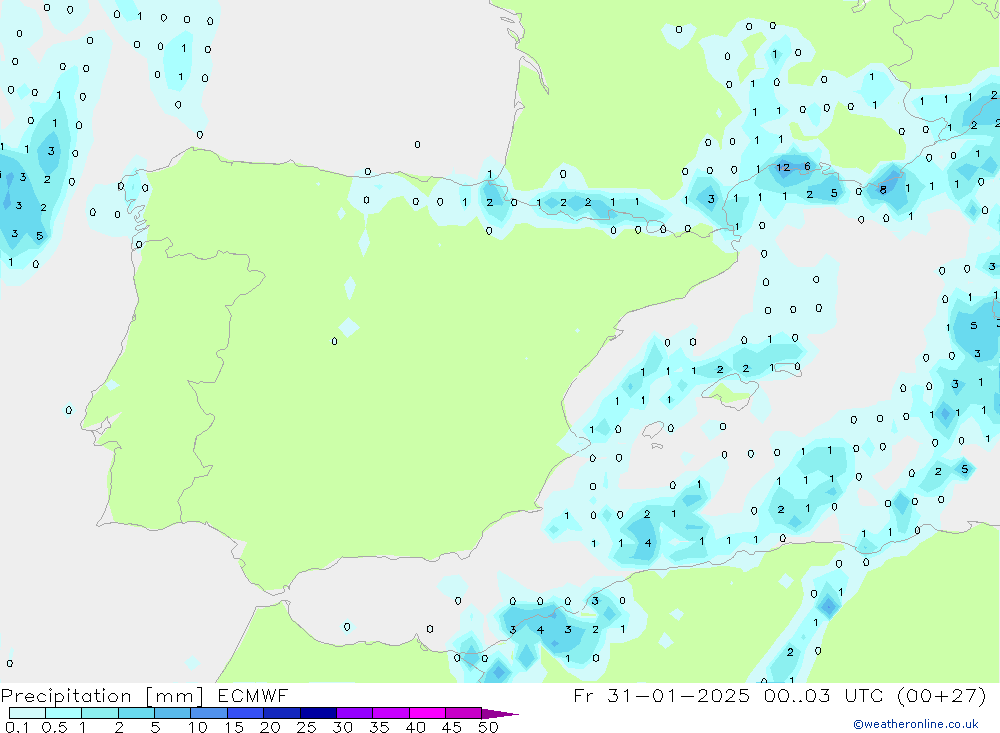The image size is (1000, 733).
Task: Click the '10' legend scale label
Action: click(198, 727)
